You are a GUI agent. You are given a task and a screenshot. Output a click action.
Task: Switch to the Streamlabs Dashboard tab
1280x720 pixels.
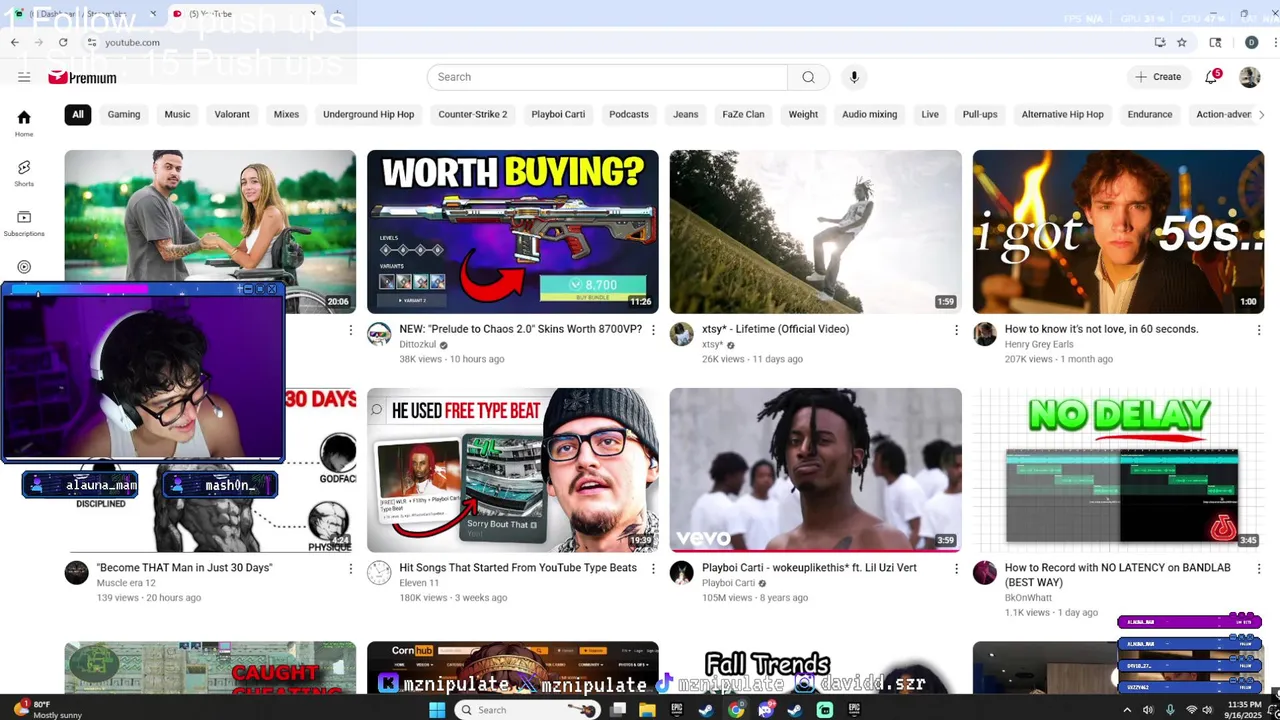(x=85, y=14)
